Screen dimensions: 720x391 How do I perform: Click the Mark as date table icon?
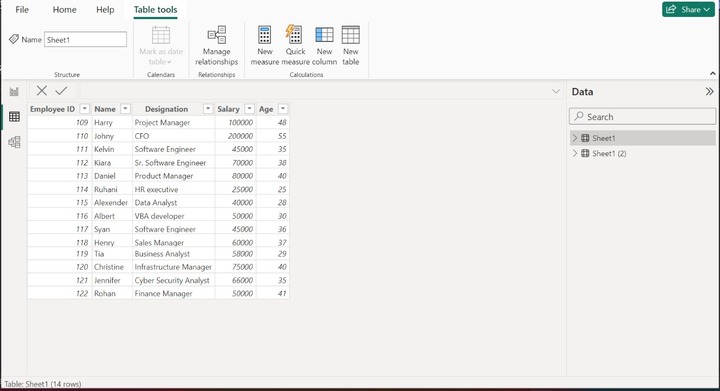click(161, 35)
